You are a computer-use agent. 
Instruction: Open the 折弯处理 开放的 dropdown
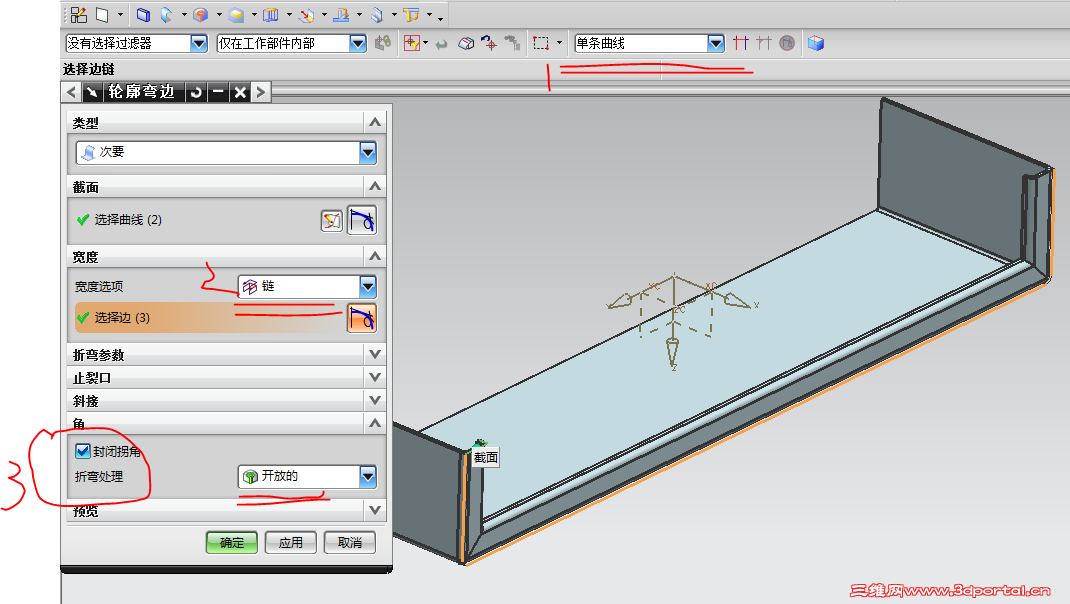coord(368,476)
